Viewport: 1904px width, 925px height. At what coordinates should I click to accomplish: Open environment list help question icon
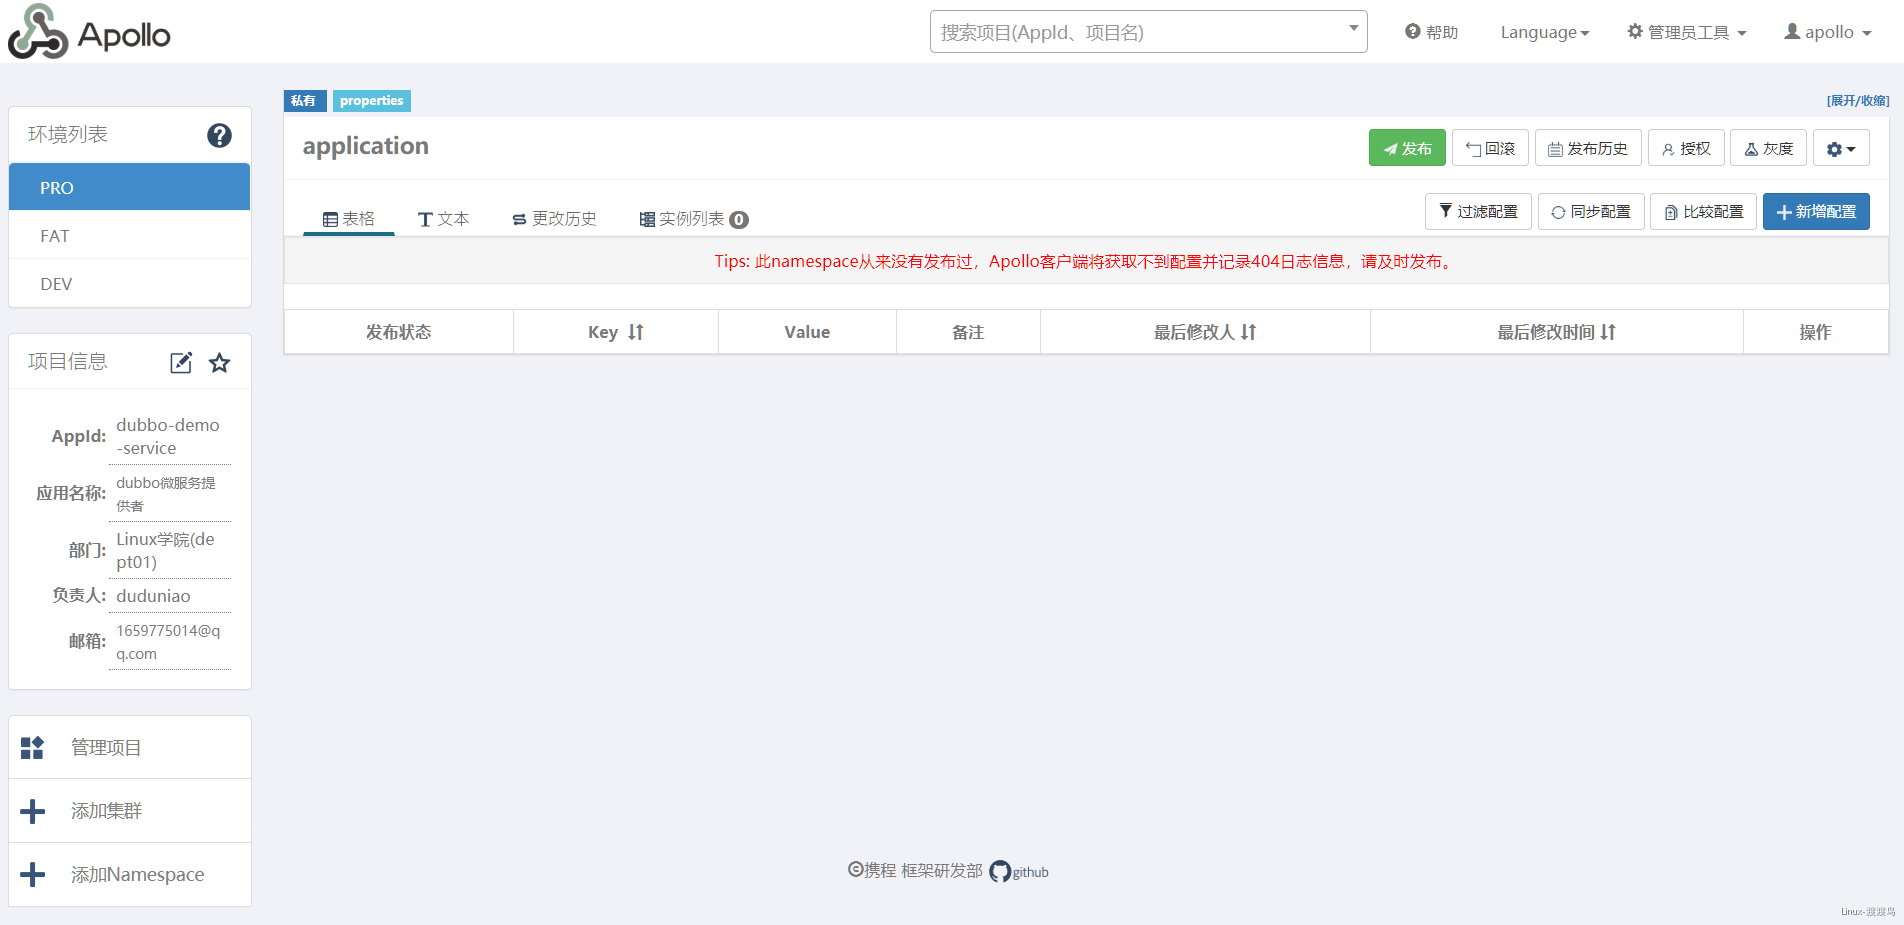(x=219, y=135)
